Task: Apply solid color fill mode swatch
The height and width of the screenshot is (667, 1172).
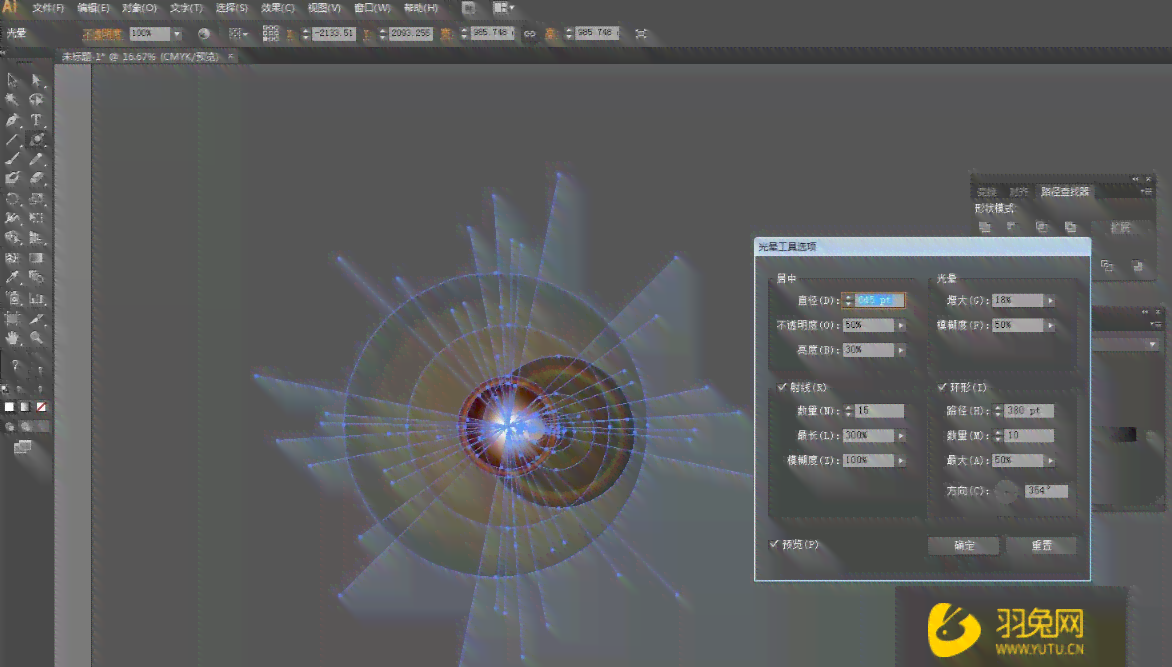Action: [x=10, y=408]
